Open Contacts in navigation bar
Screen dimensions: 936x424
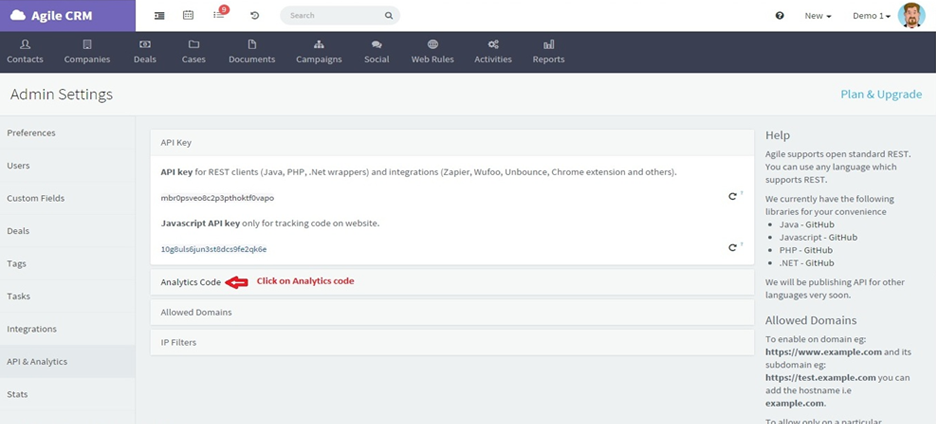pos(25,52)
